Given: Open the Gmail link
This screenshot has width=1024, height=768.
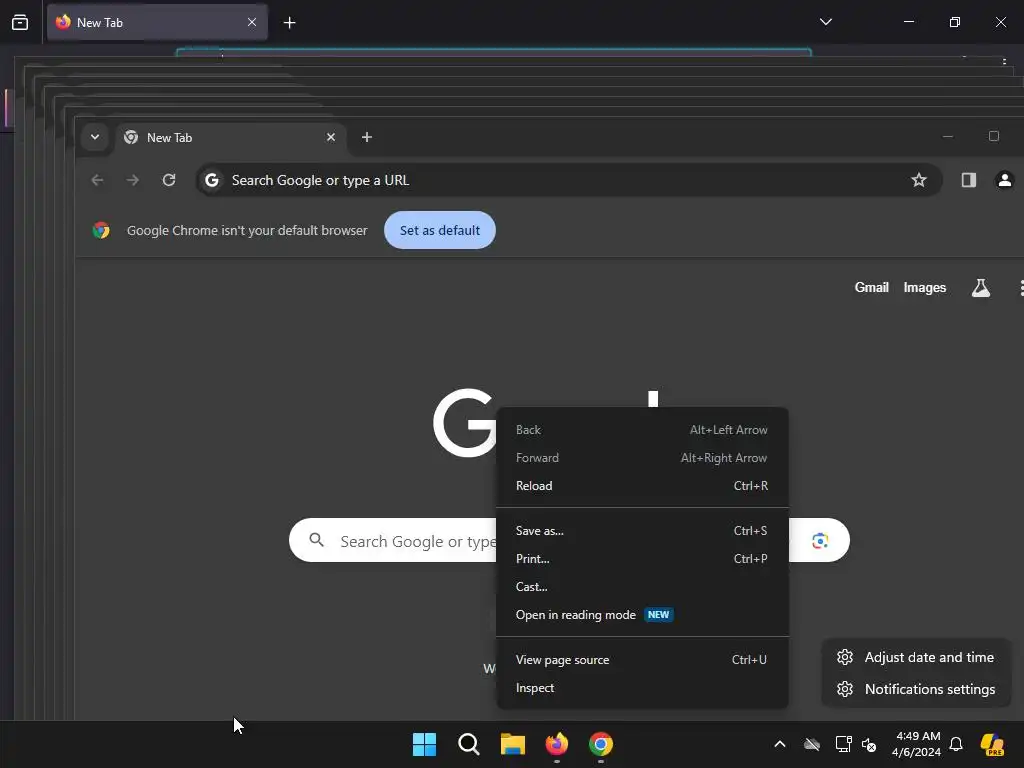Looking at the screenshot, I should tap(872, 287).
